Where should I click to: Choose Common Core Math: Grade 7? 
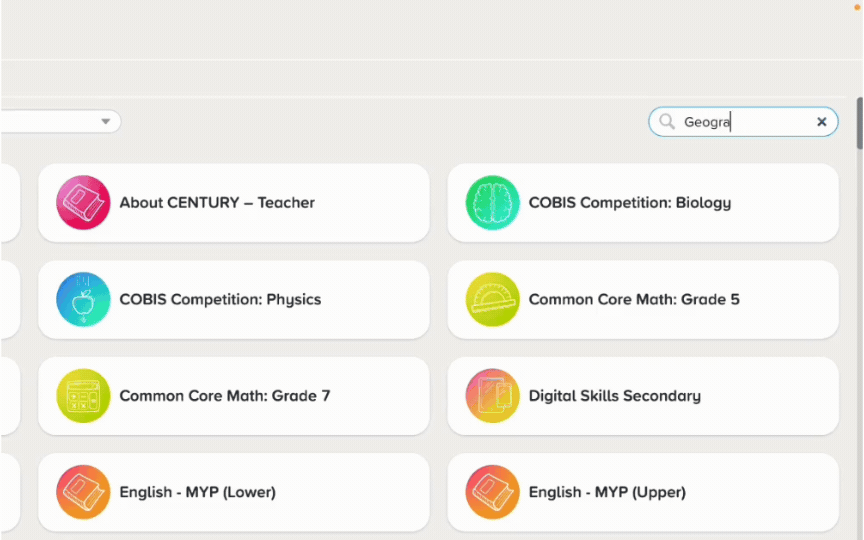(x=234, y=396)
